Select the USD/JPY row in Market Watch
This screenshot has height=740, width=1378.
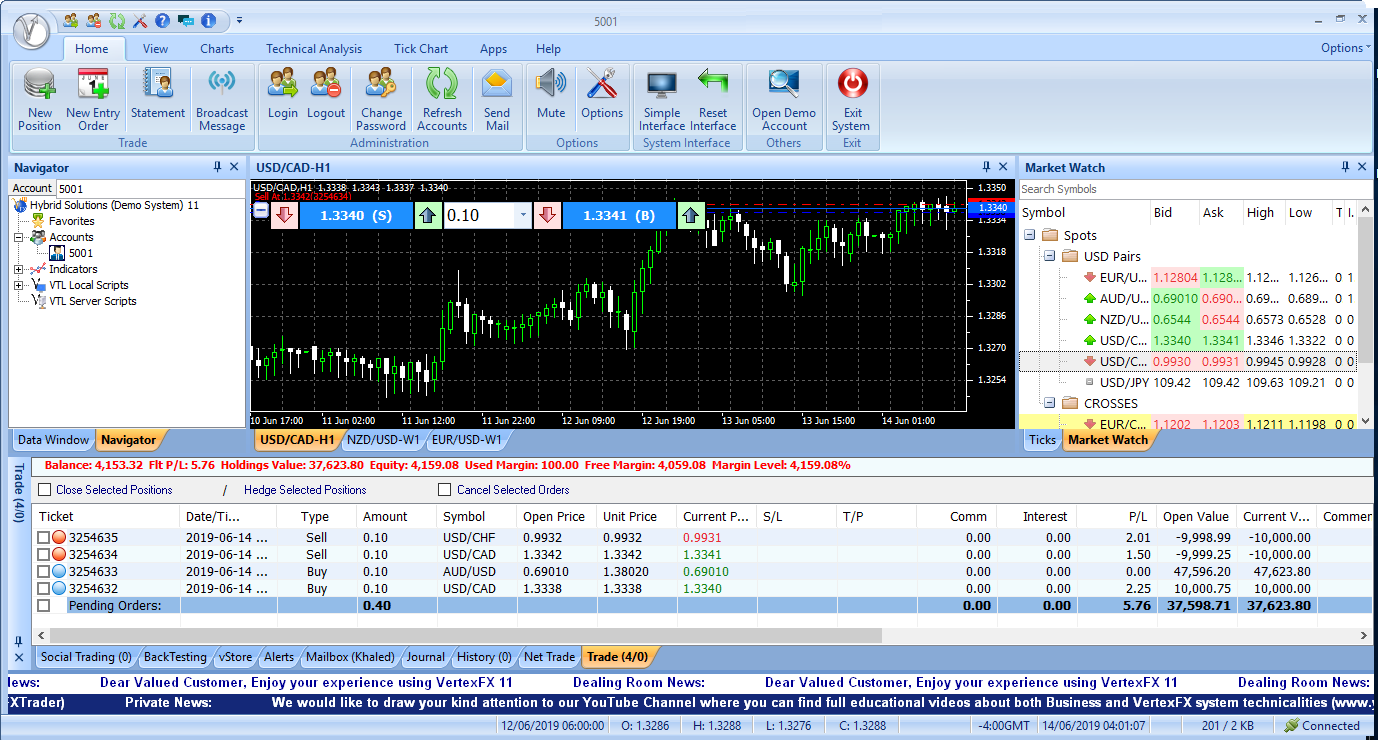(x=1188, y=382)
